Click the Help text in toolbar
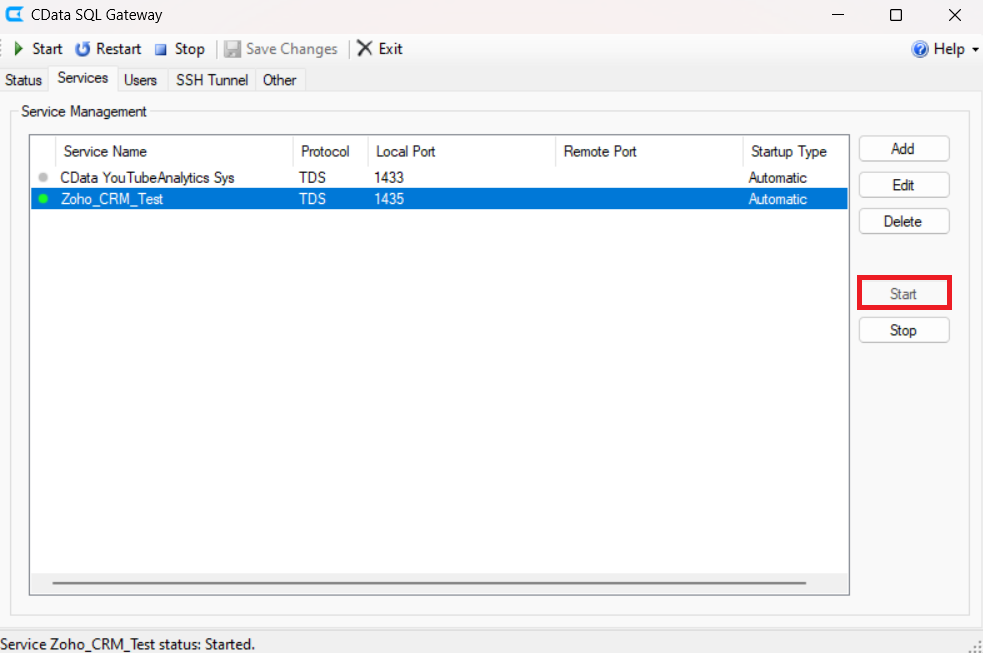Viewport: 983px width, 653px height. [x=949, y=49]
